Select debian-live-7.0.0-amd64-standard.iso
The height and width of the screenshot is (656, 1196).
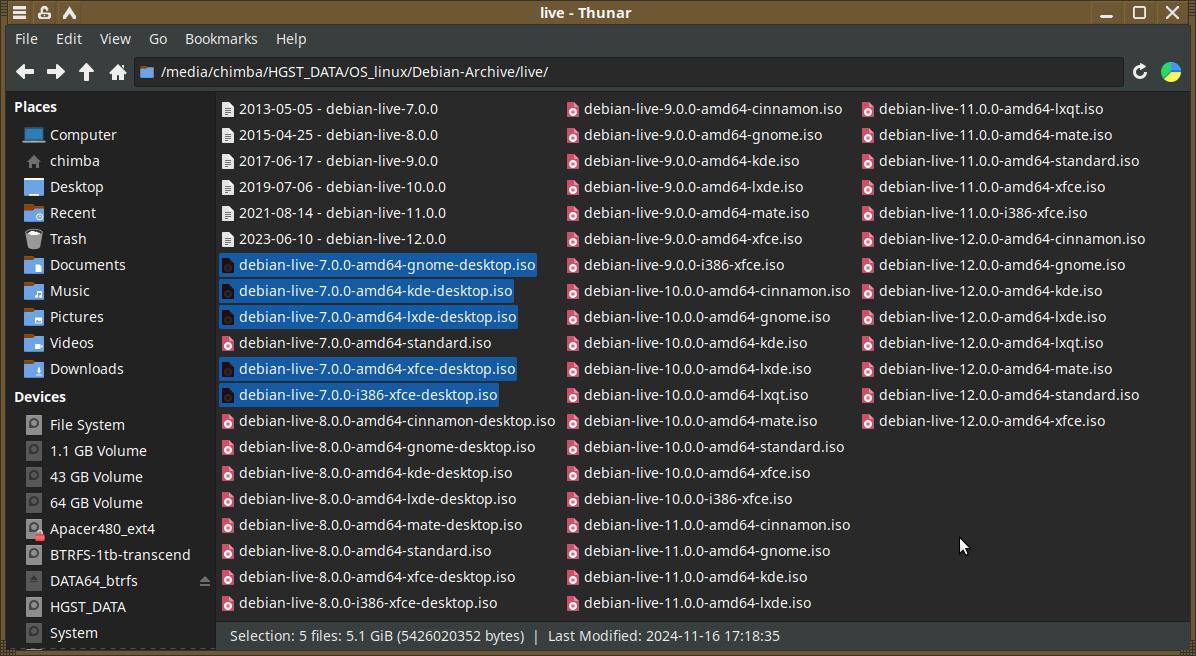click(x=356, y=342)
